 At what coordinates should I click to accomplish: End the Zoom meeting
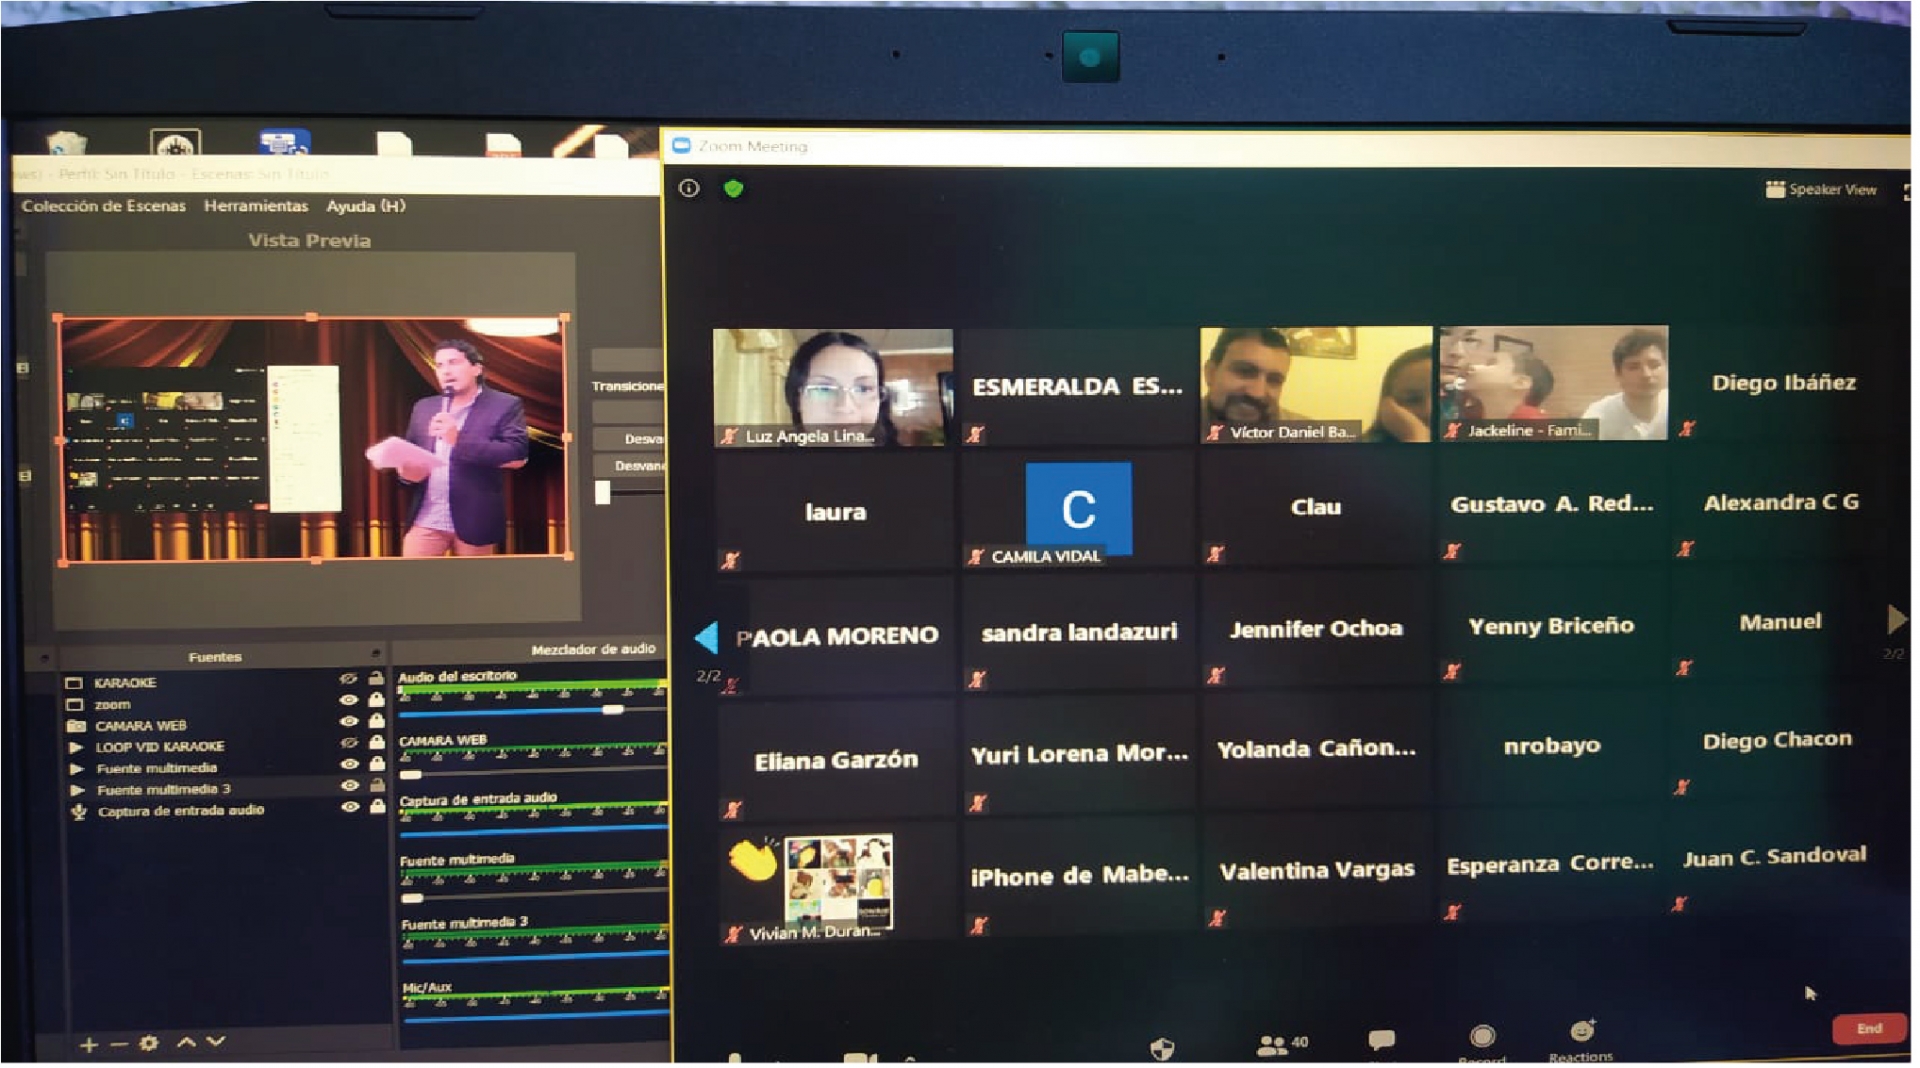(x=1868, y=1030)
